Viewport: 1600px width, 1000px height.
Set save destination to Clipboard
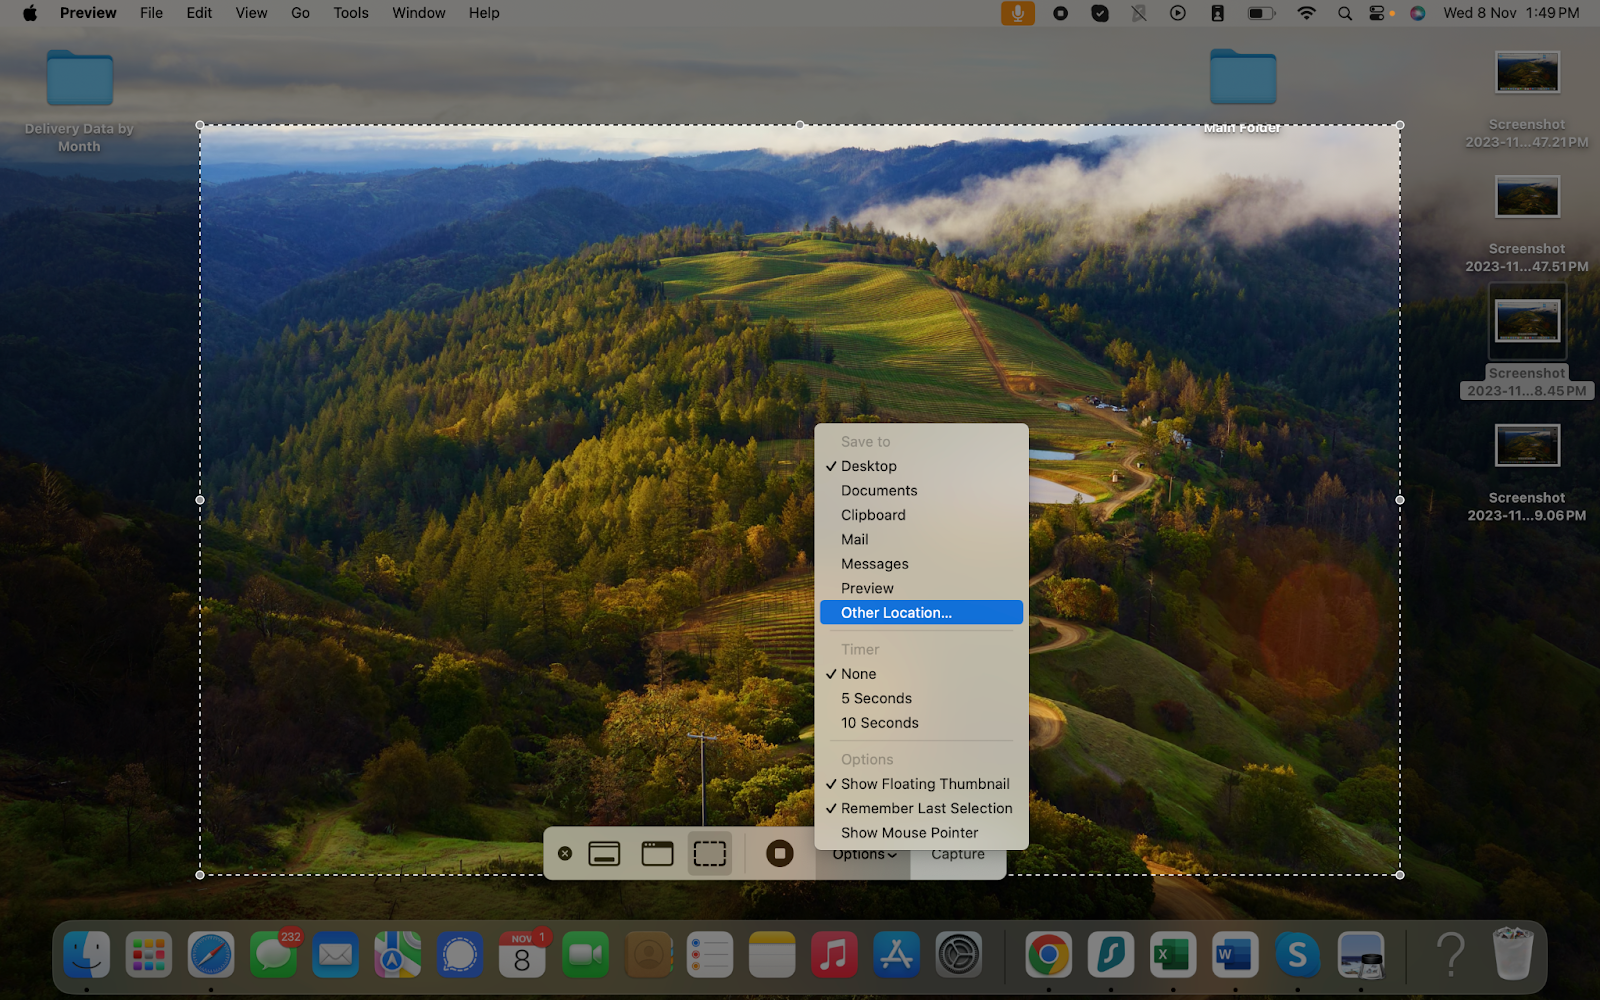873,515
